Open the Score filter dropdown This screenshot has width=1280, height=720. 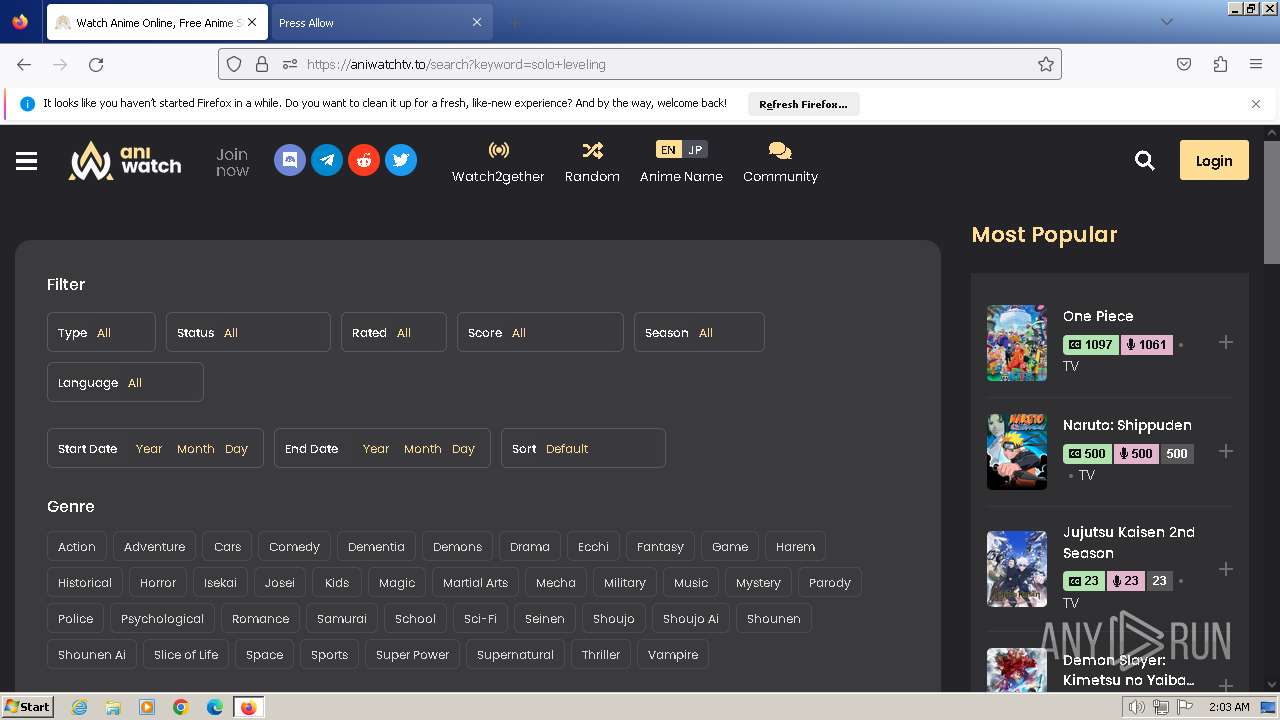click(x=540, y=332)
